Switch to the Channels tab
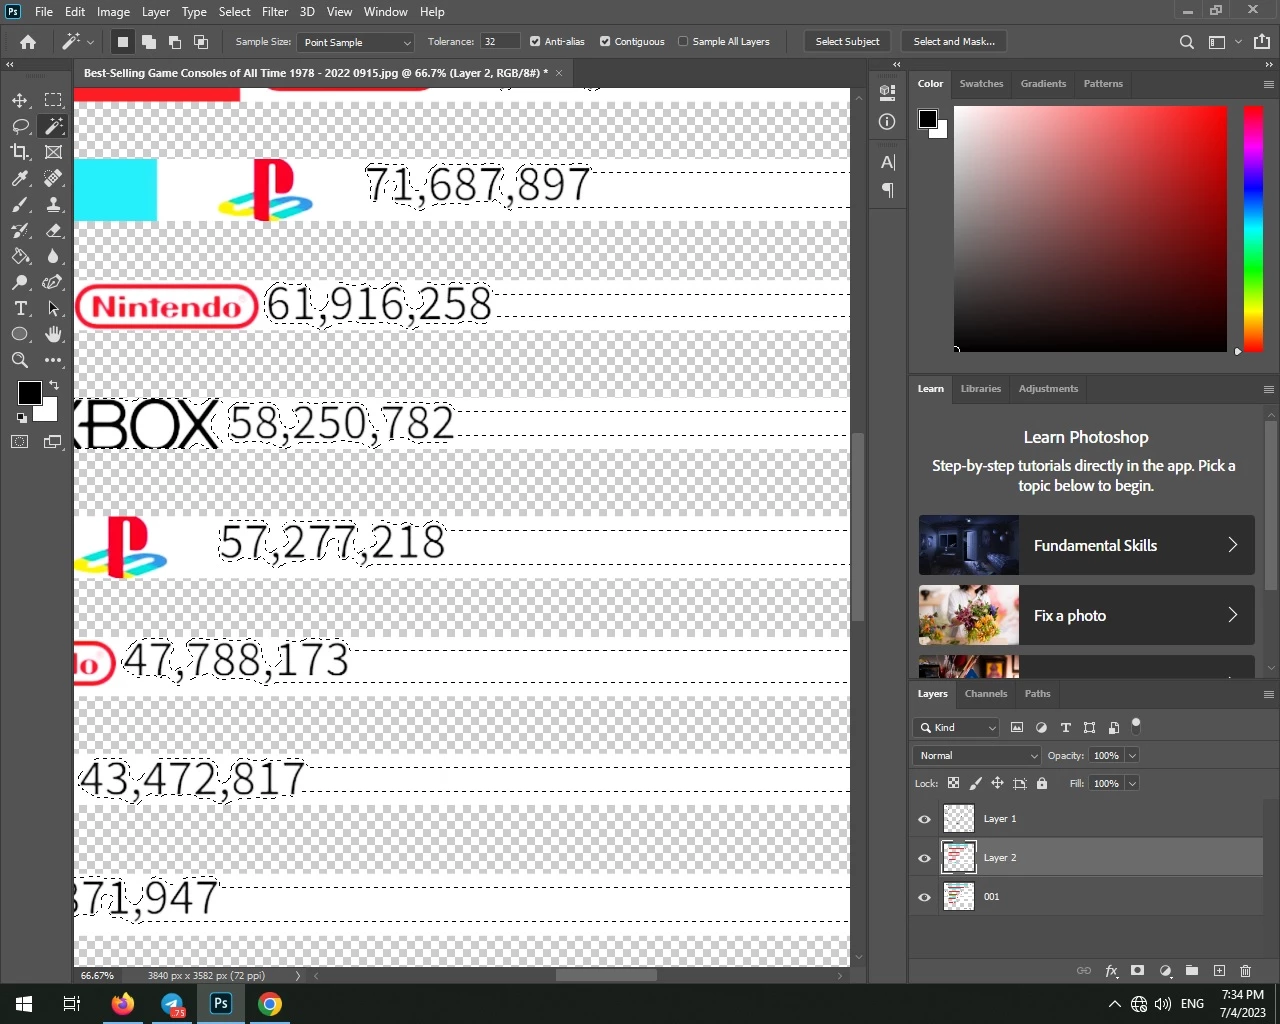1280x1024 pixels. click(x=986, y=694)
